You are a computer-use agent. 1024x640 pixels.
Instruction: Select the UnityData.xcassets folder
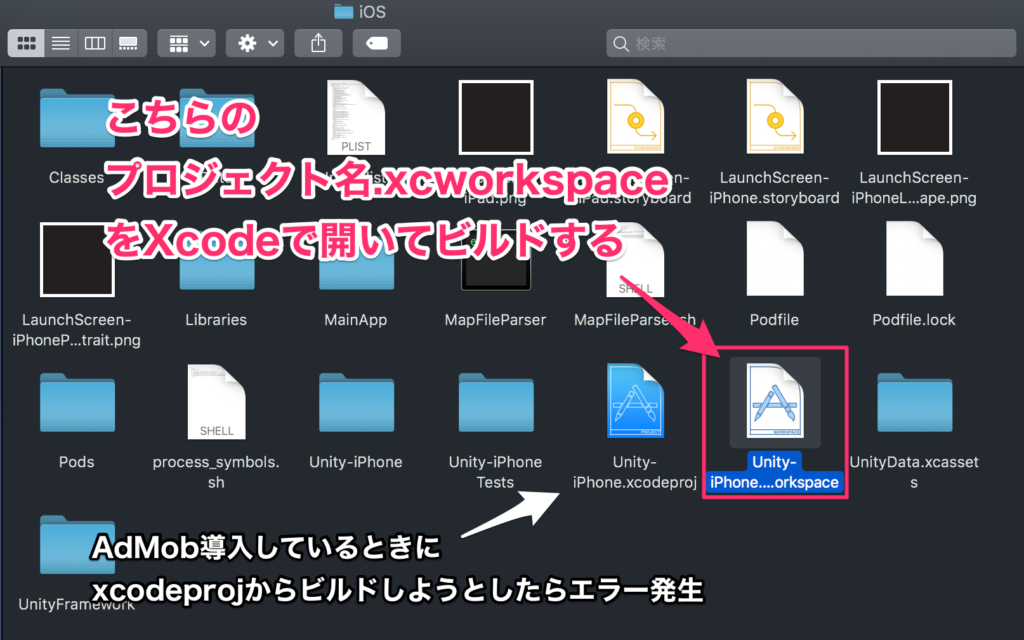tap(914, 402)
